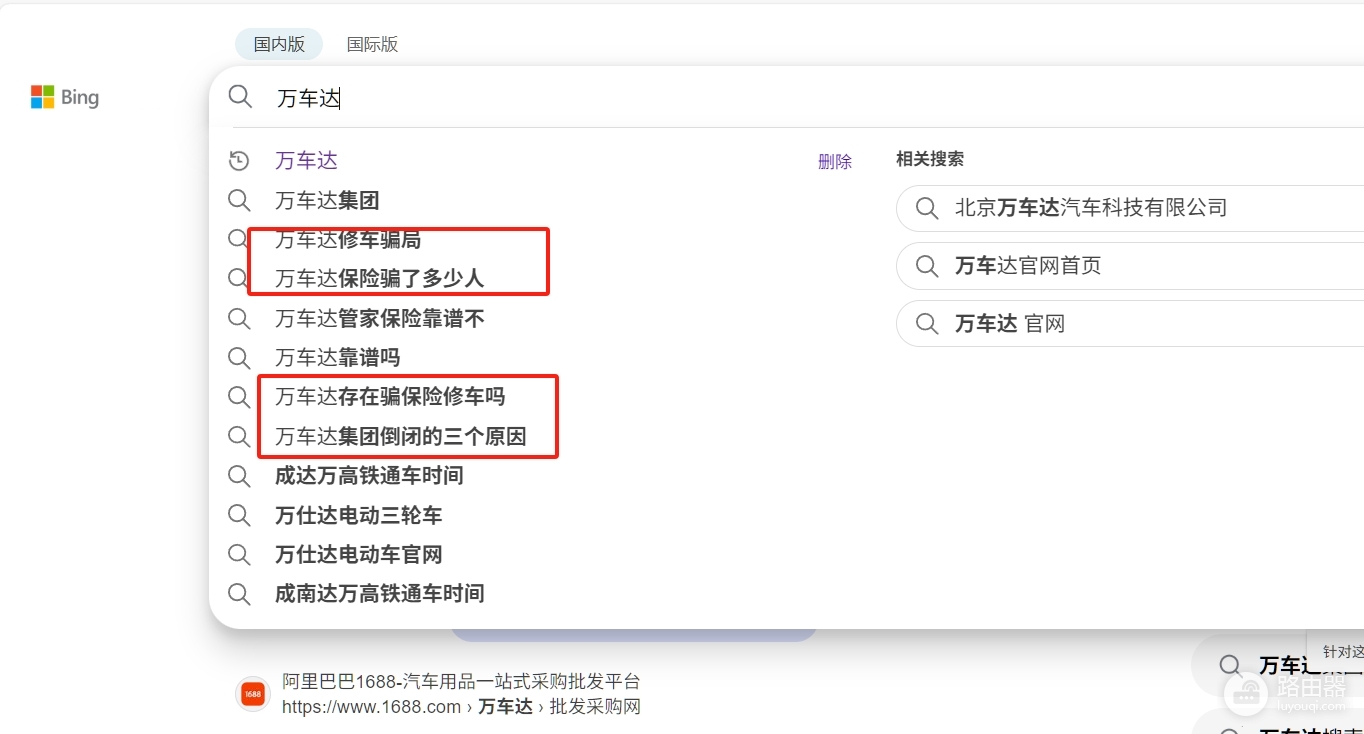Open related search 万车达 官网
Image resolution: width=1364 pixels, height=734 pixels.
(x=1130, y=324)
